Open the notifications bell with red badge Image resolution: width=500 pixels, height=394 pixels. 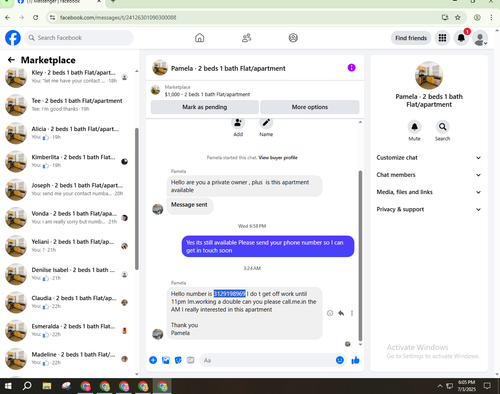coord(461,38)
